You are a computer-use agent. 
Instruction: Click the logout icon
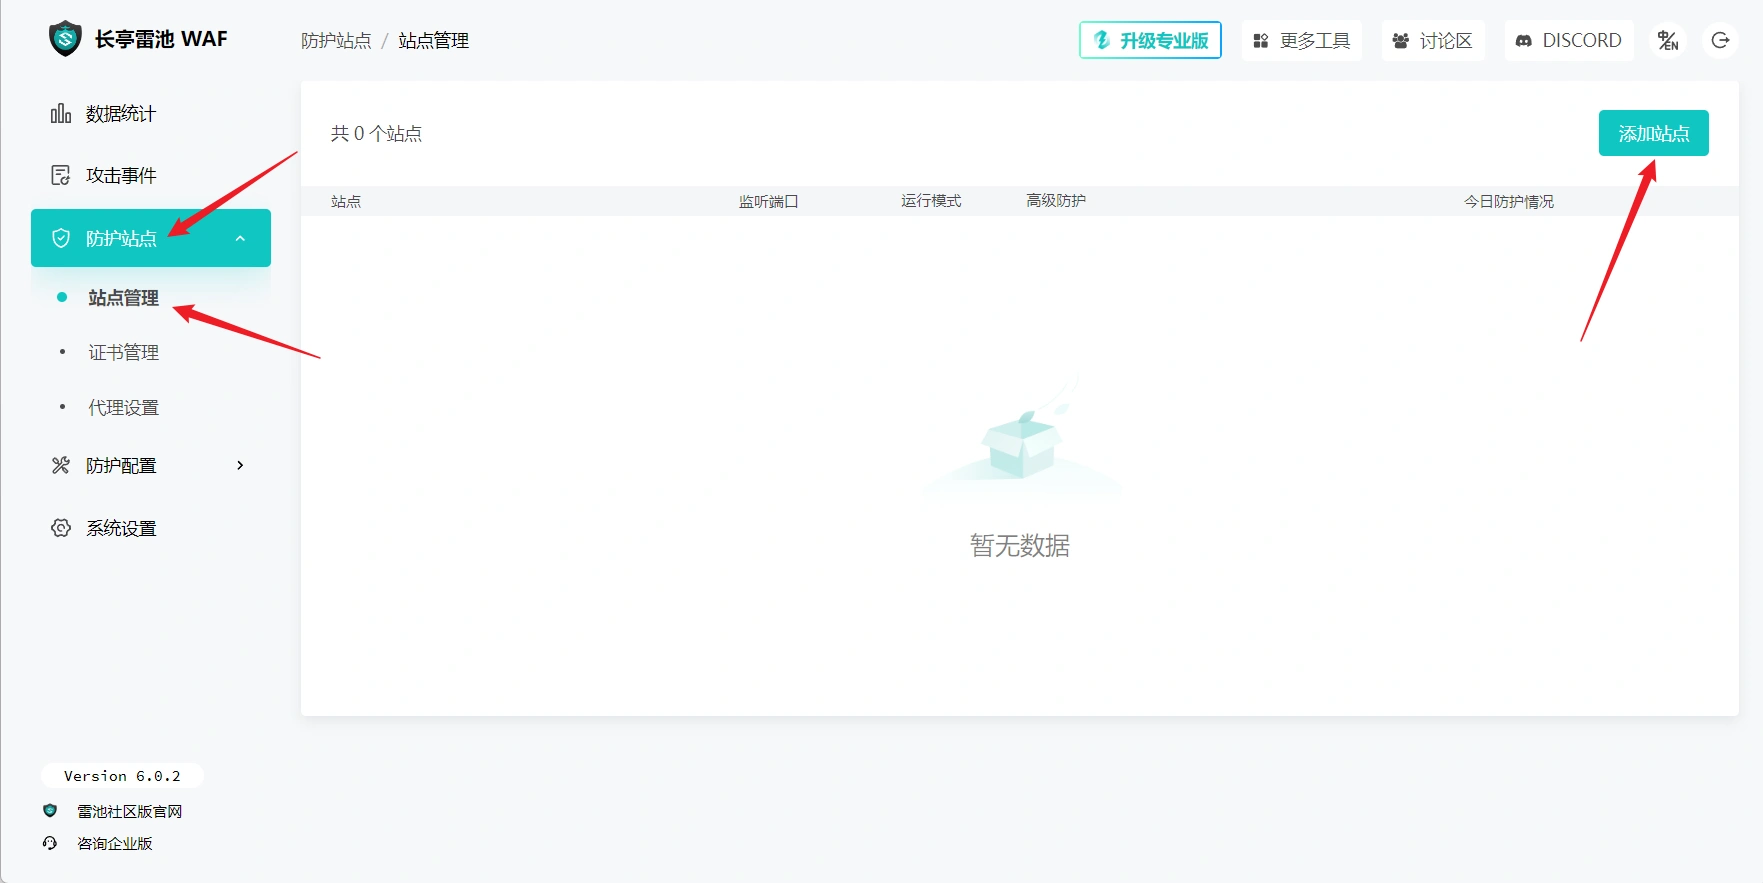[1720, 40]
